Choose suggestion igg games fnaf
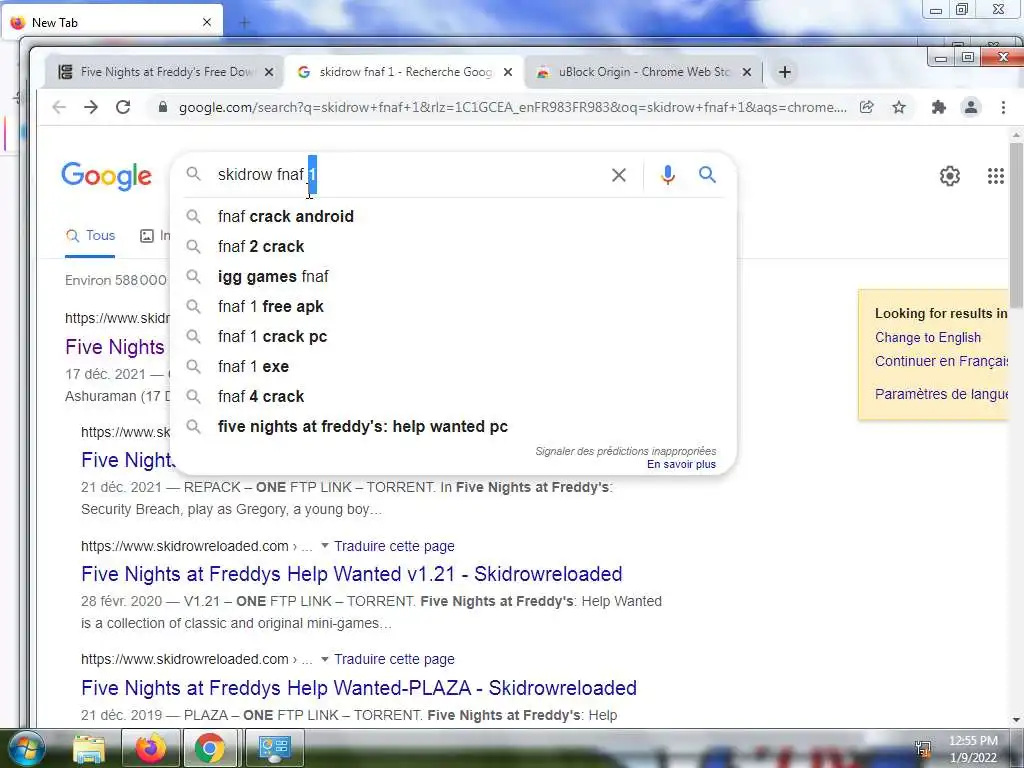Screen dimensions: 1024x768 (x=453, y=276)
